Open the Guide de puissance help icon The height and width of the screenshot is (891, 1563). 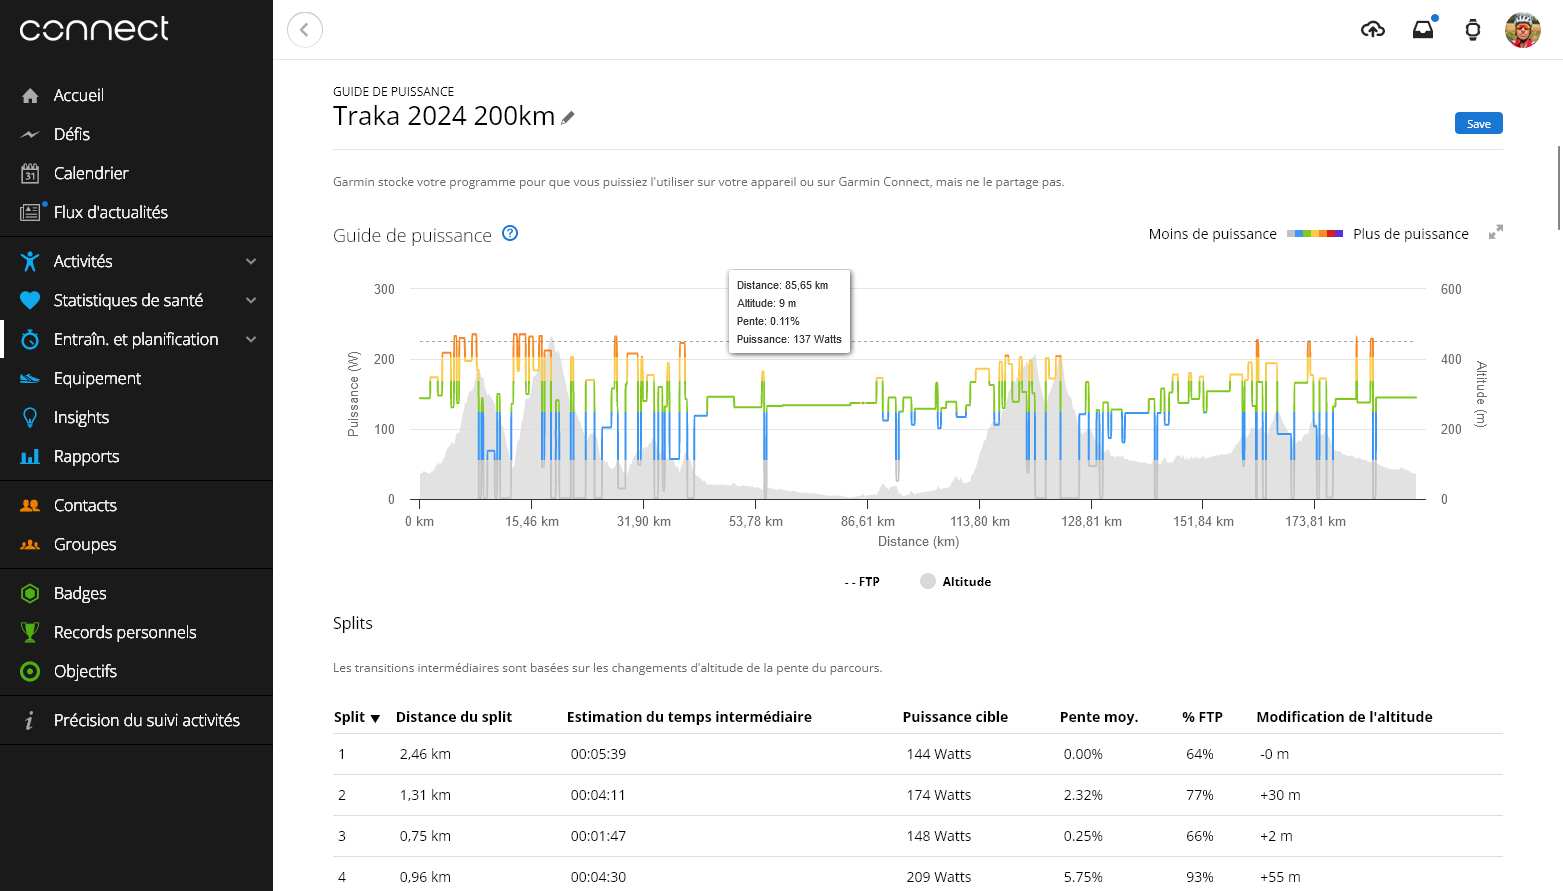[510, 233]
